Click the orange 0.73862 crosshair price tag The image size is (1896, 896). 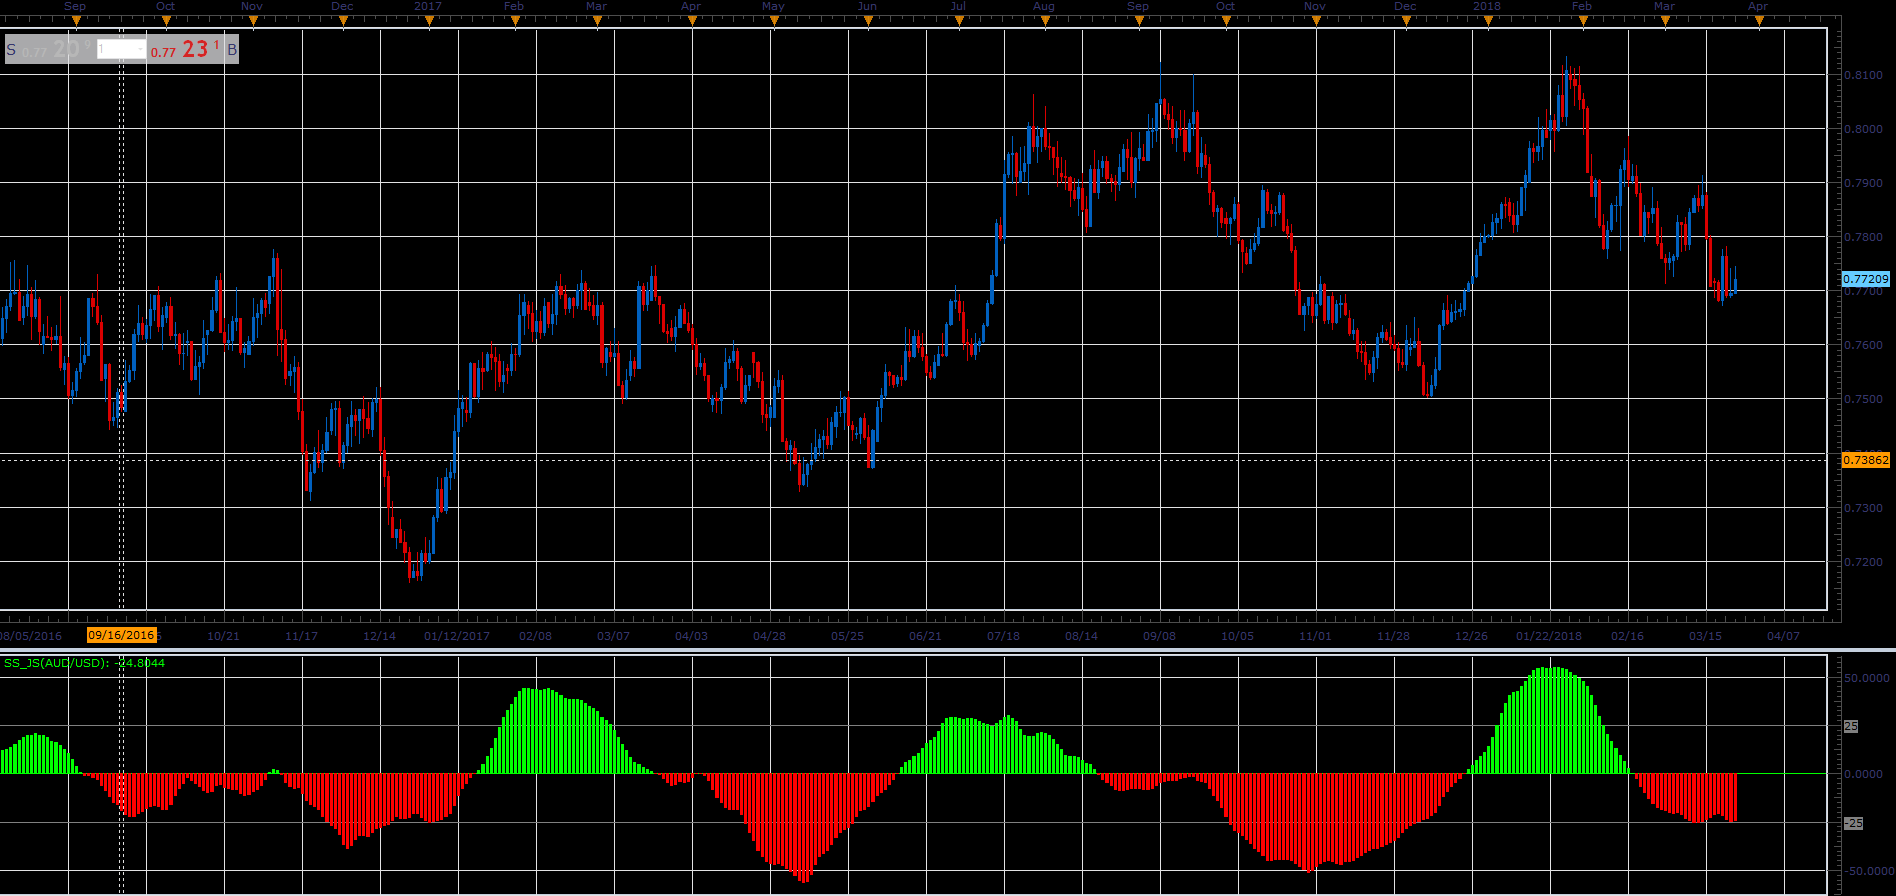(1866, 460)
